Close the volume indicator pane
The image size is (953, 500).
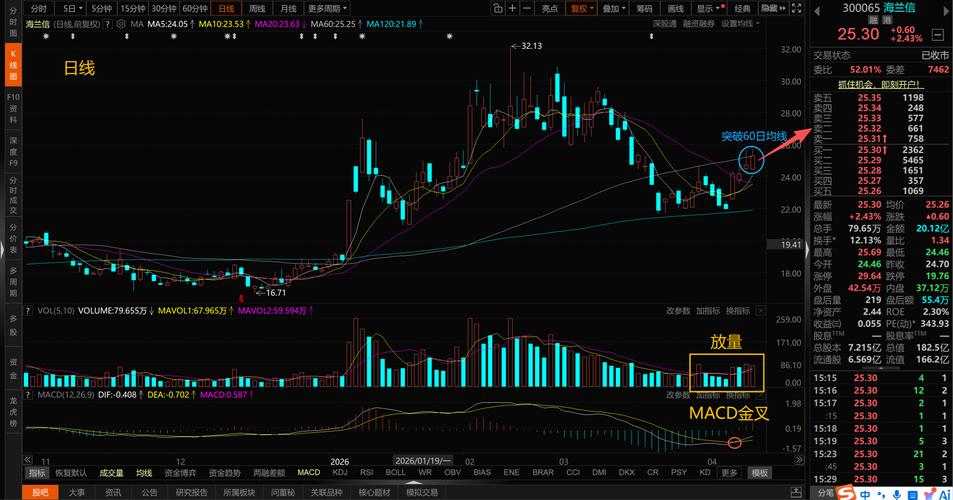coord(760,310)
